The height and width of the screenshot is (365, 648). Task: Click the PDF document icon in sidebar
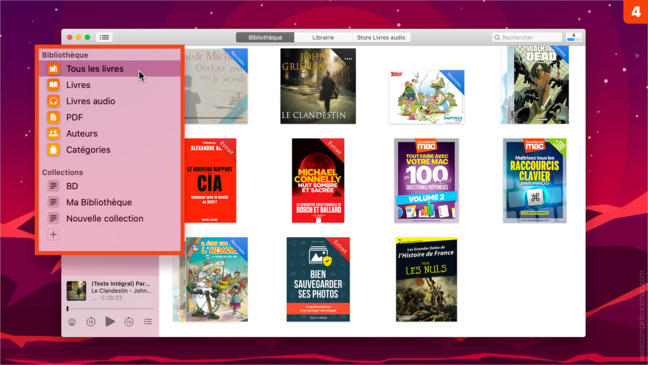click(x=53, y=117)
